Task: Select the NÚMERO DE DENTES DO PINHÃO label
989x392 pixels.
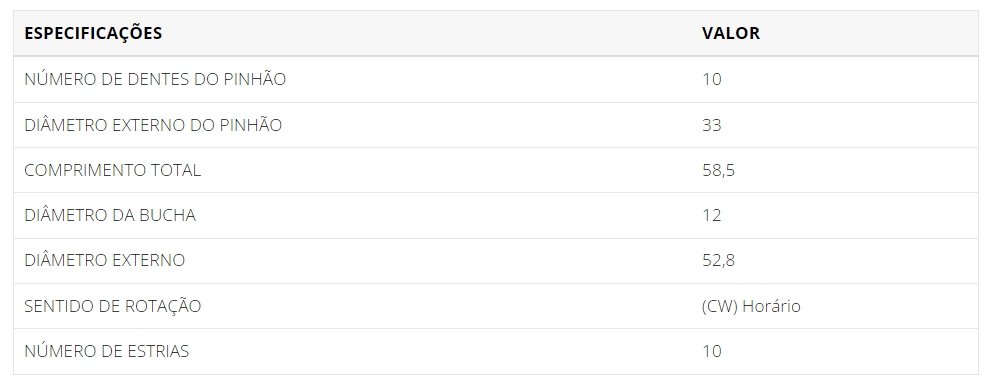Action: pos(155,80)
